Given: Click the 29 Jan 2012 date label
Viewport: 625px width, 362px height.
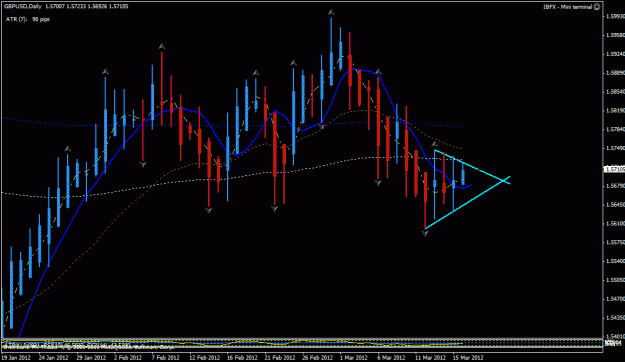Looking at the screenshot, I should 91,358.
